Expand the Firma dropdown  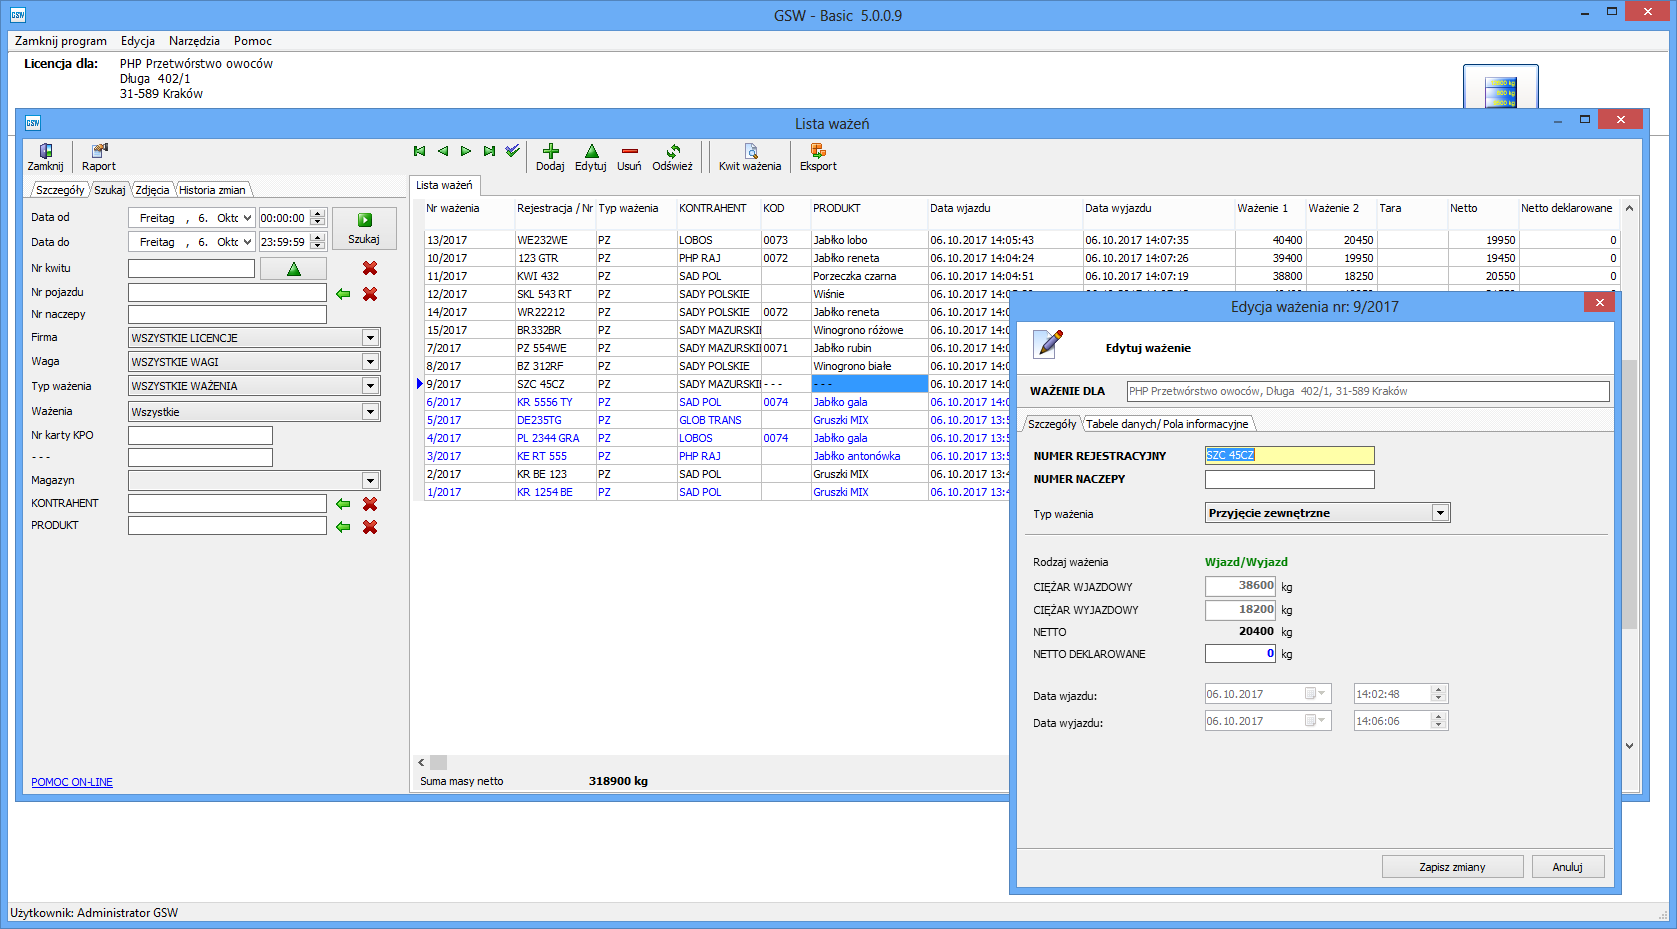370,338
